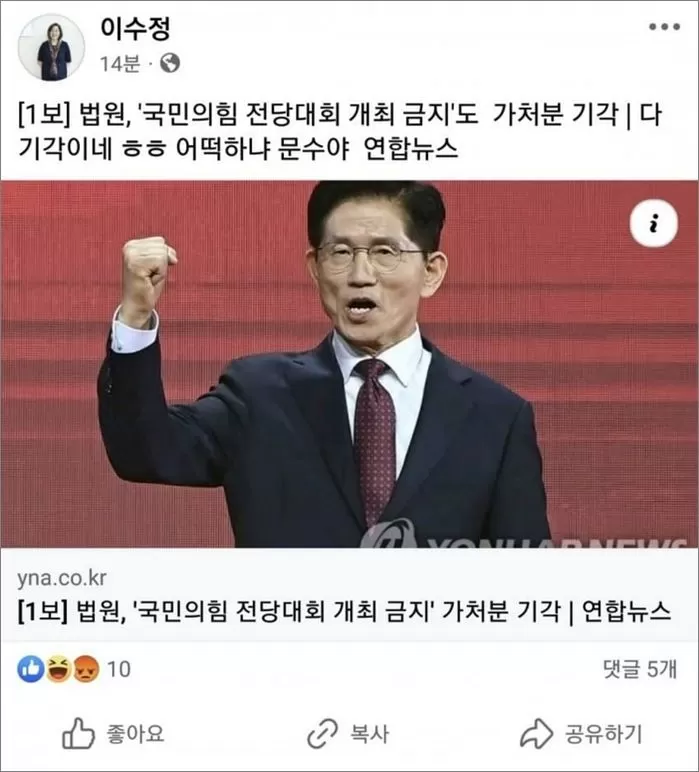Open 댓글 5개 comments
This screenshot has width=699, height=772.
640,669
